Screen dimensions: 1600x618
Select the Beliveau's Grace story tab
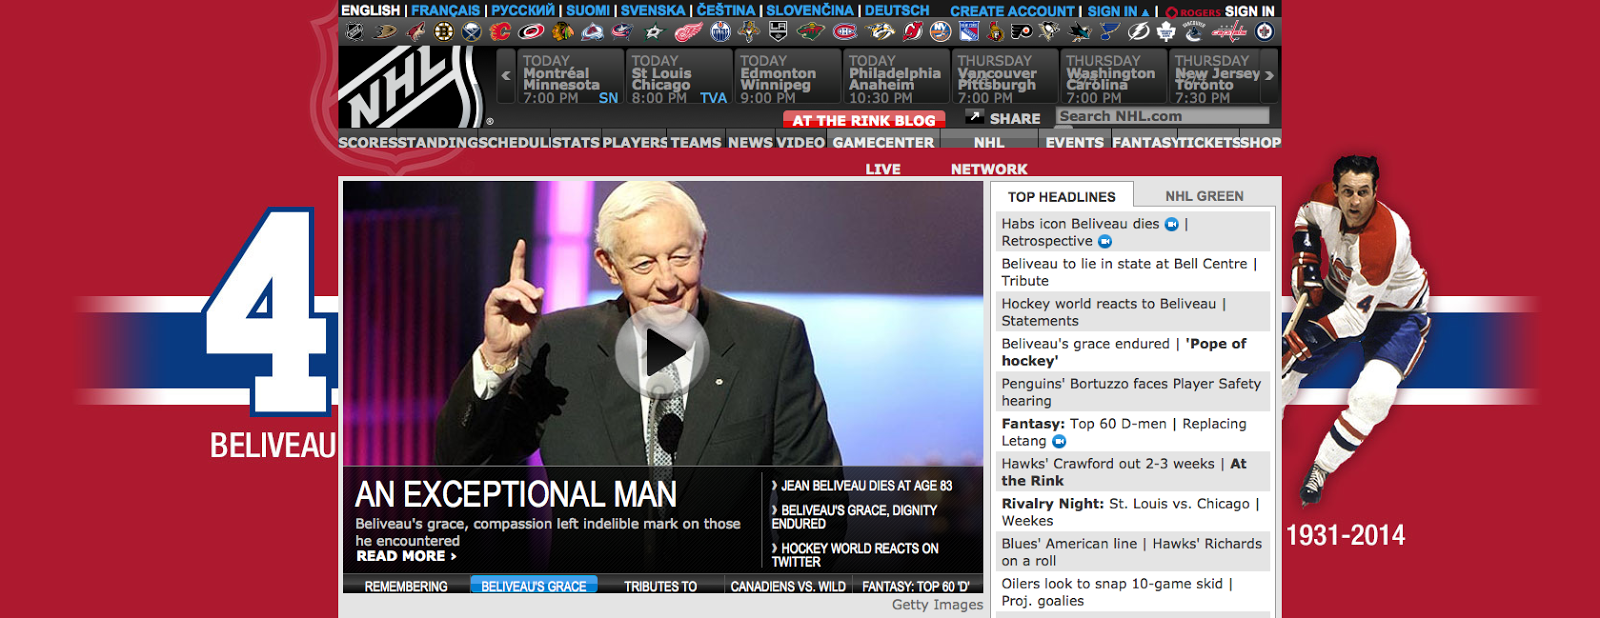534,586
